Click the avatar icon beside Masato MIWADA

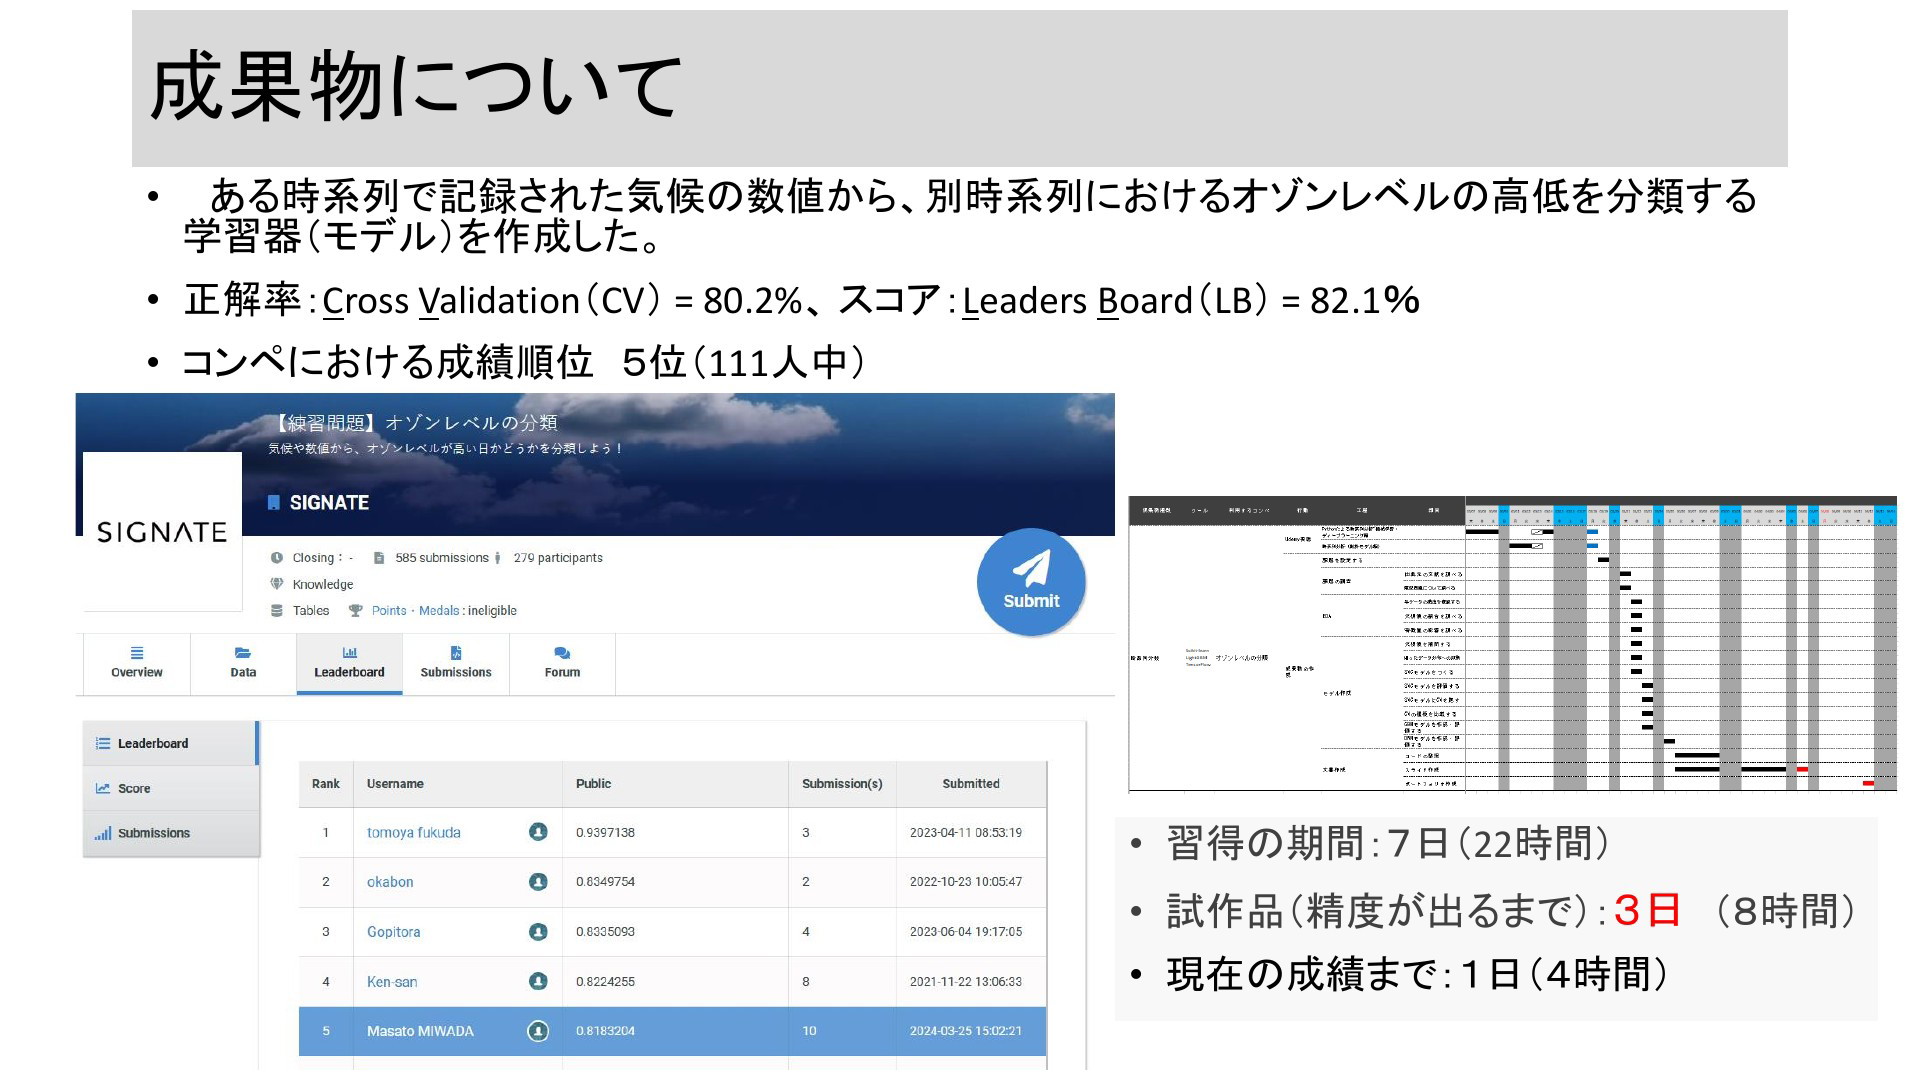[x=538, y=1031]
